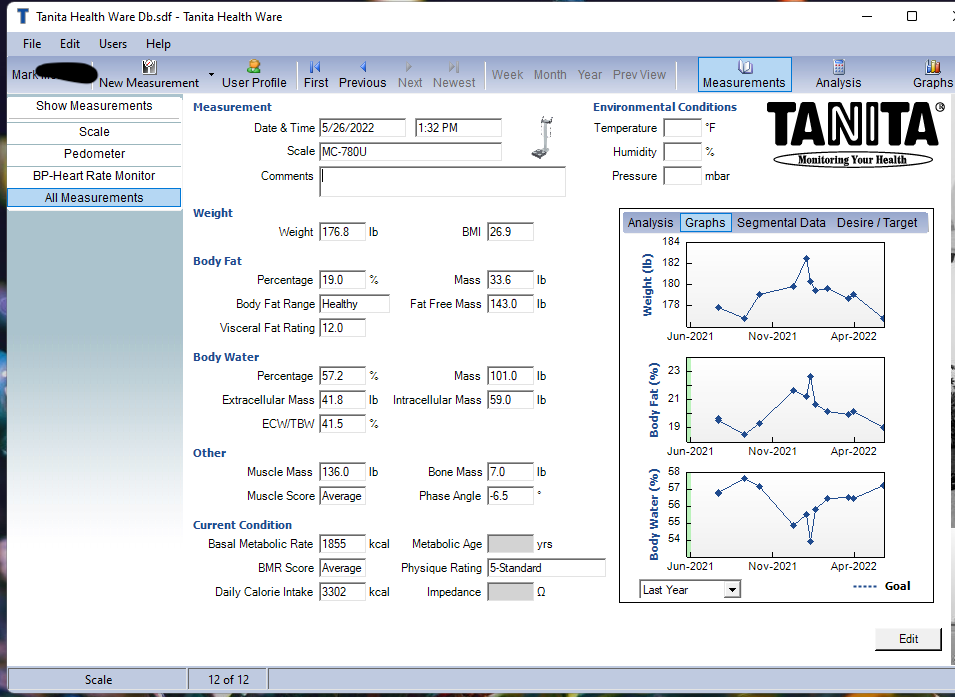Click the Weight field 176.8

[x=342, y=232]
